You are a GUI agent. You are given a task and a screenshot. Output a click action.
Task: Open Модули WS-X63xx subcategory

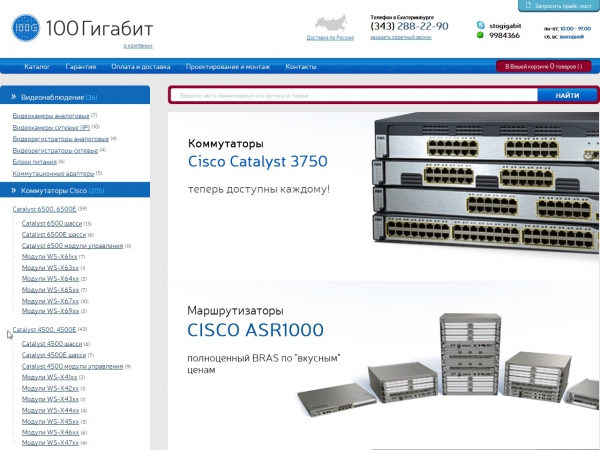pos(50,267)
